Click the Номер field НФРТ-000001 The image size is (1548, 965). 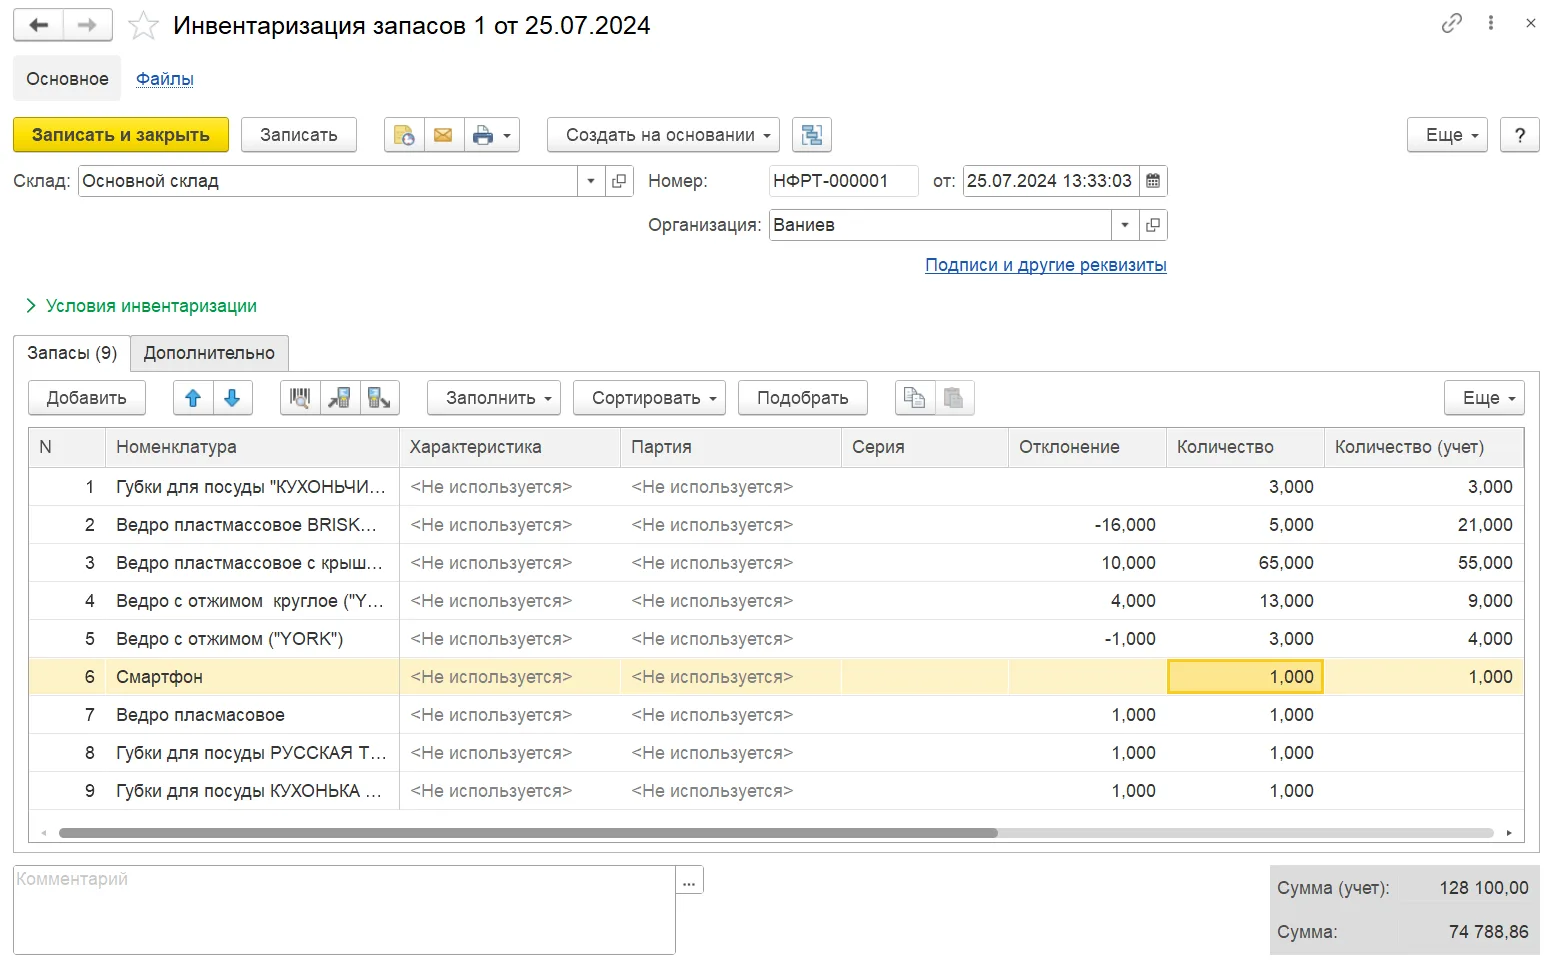pyautogui.click(x=843, y=181)
